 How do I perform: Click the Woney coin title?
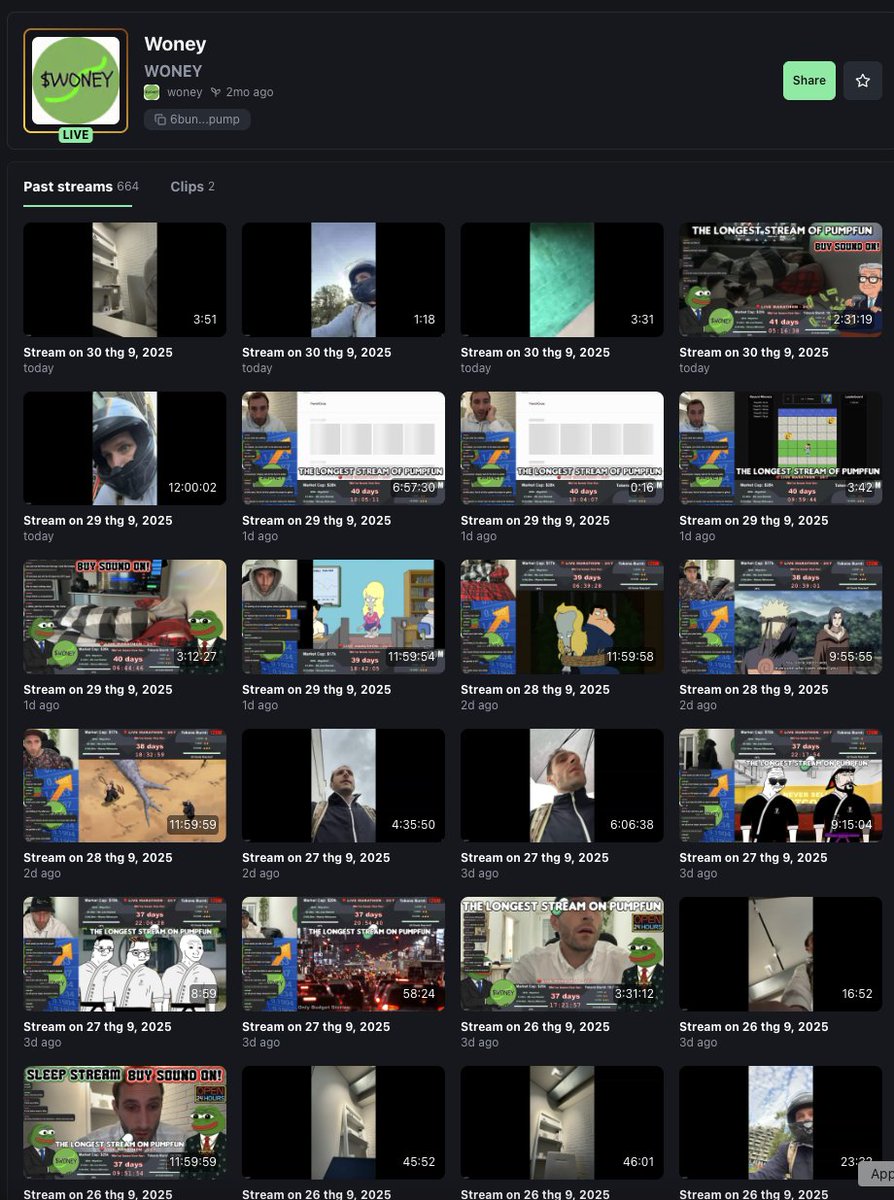175,44
